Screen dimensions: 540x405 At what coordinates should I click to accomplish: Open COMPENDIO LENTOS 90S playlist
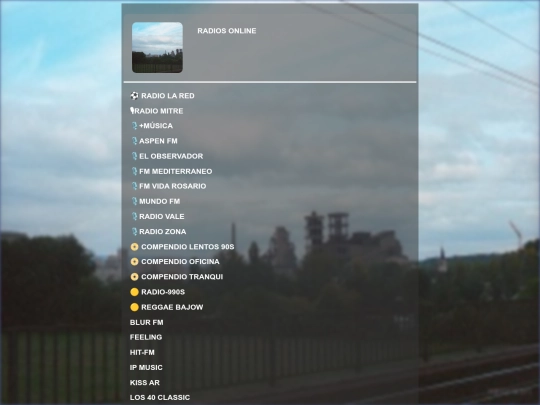[188, 247]
